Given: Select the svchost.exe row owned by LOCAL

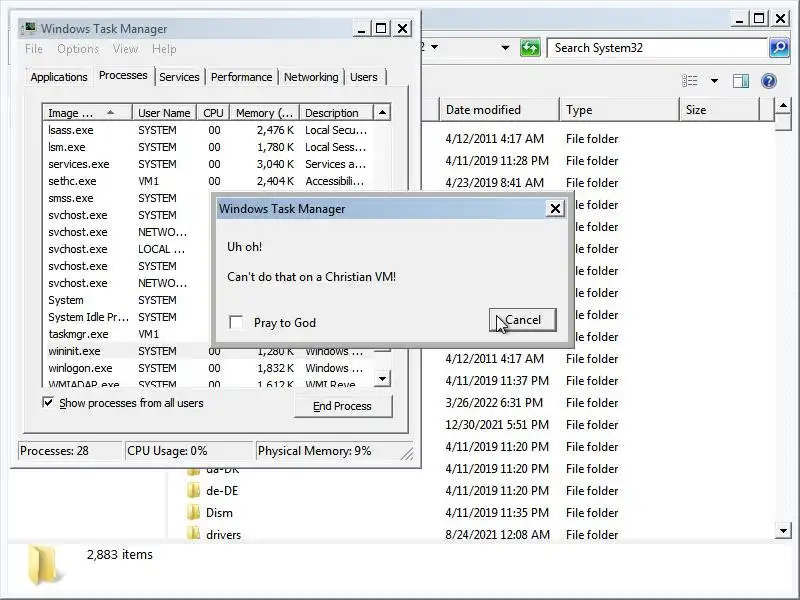Looking at the screenshot, I should tap(128, 249).
